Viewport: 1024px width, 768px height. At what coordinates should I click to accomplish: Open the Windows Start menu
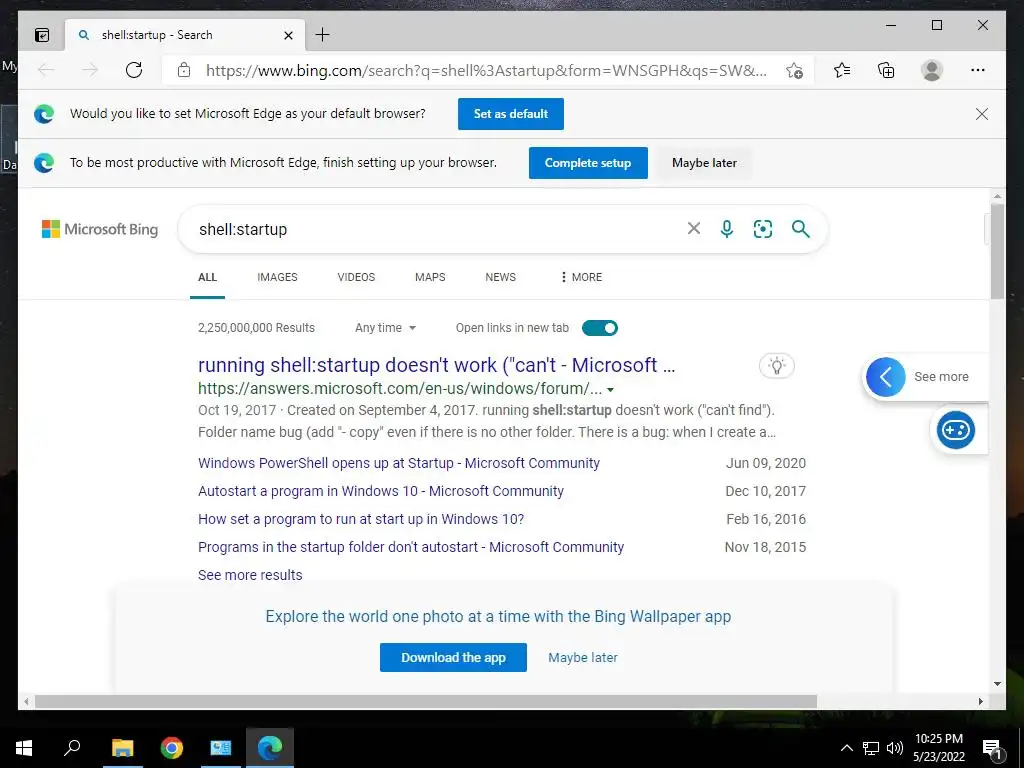[24, 748]
